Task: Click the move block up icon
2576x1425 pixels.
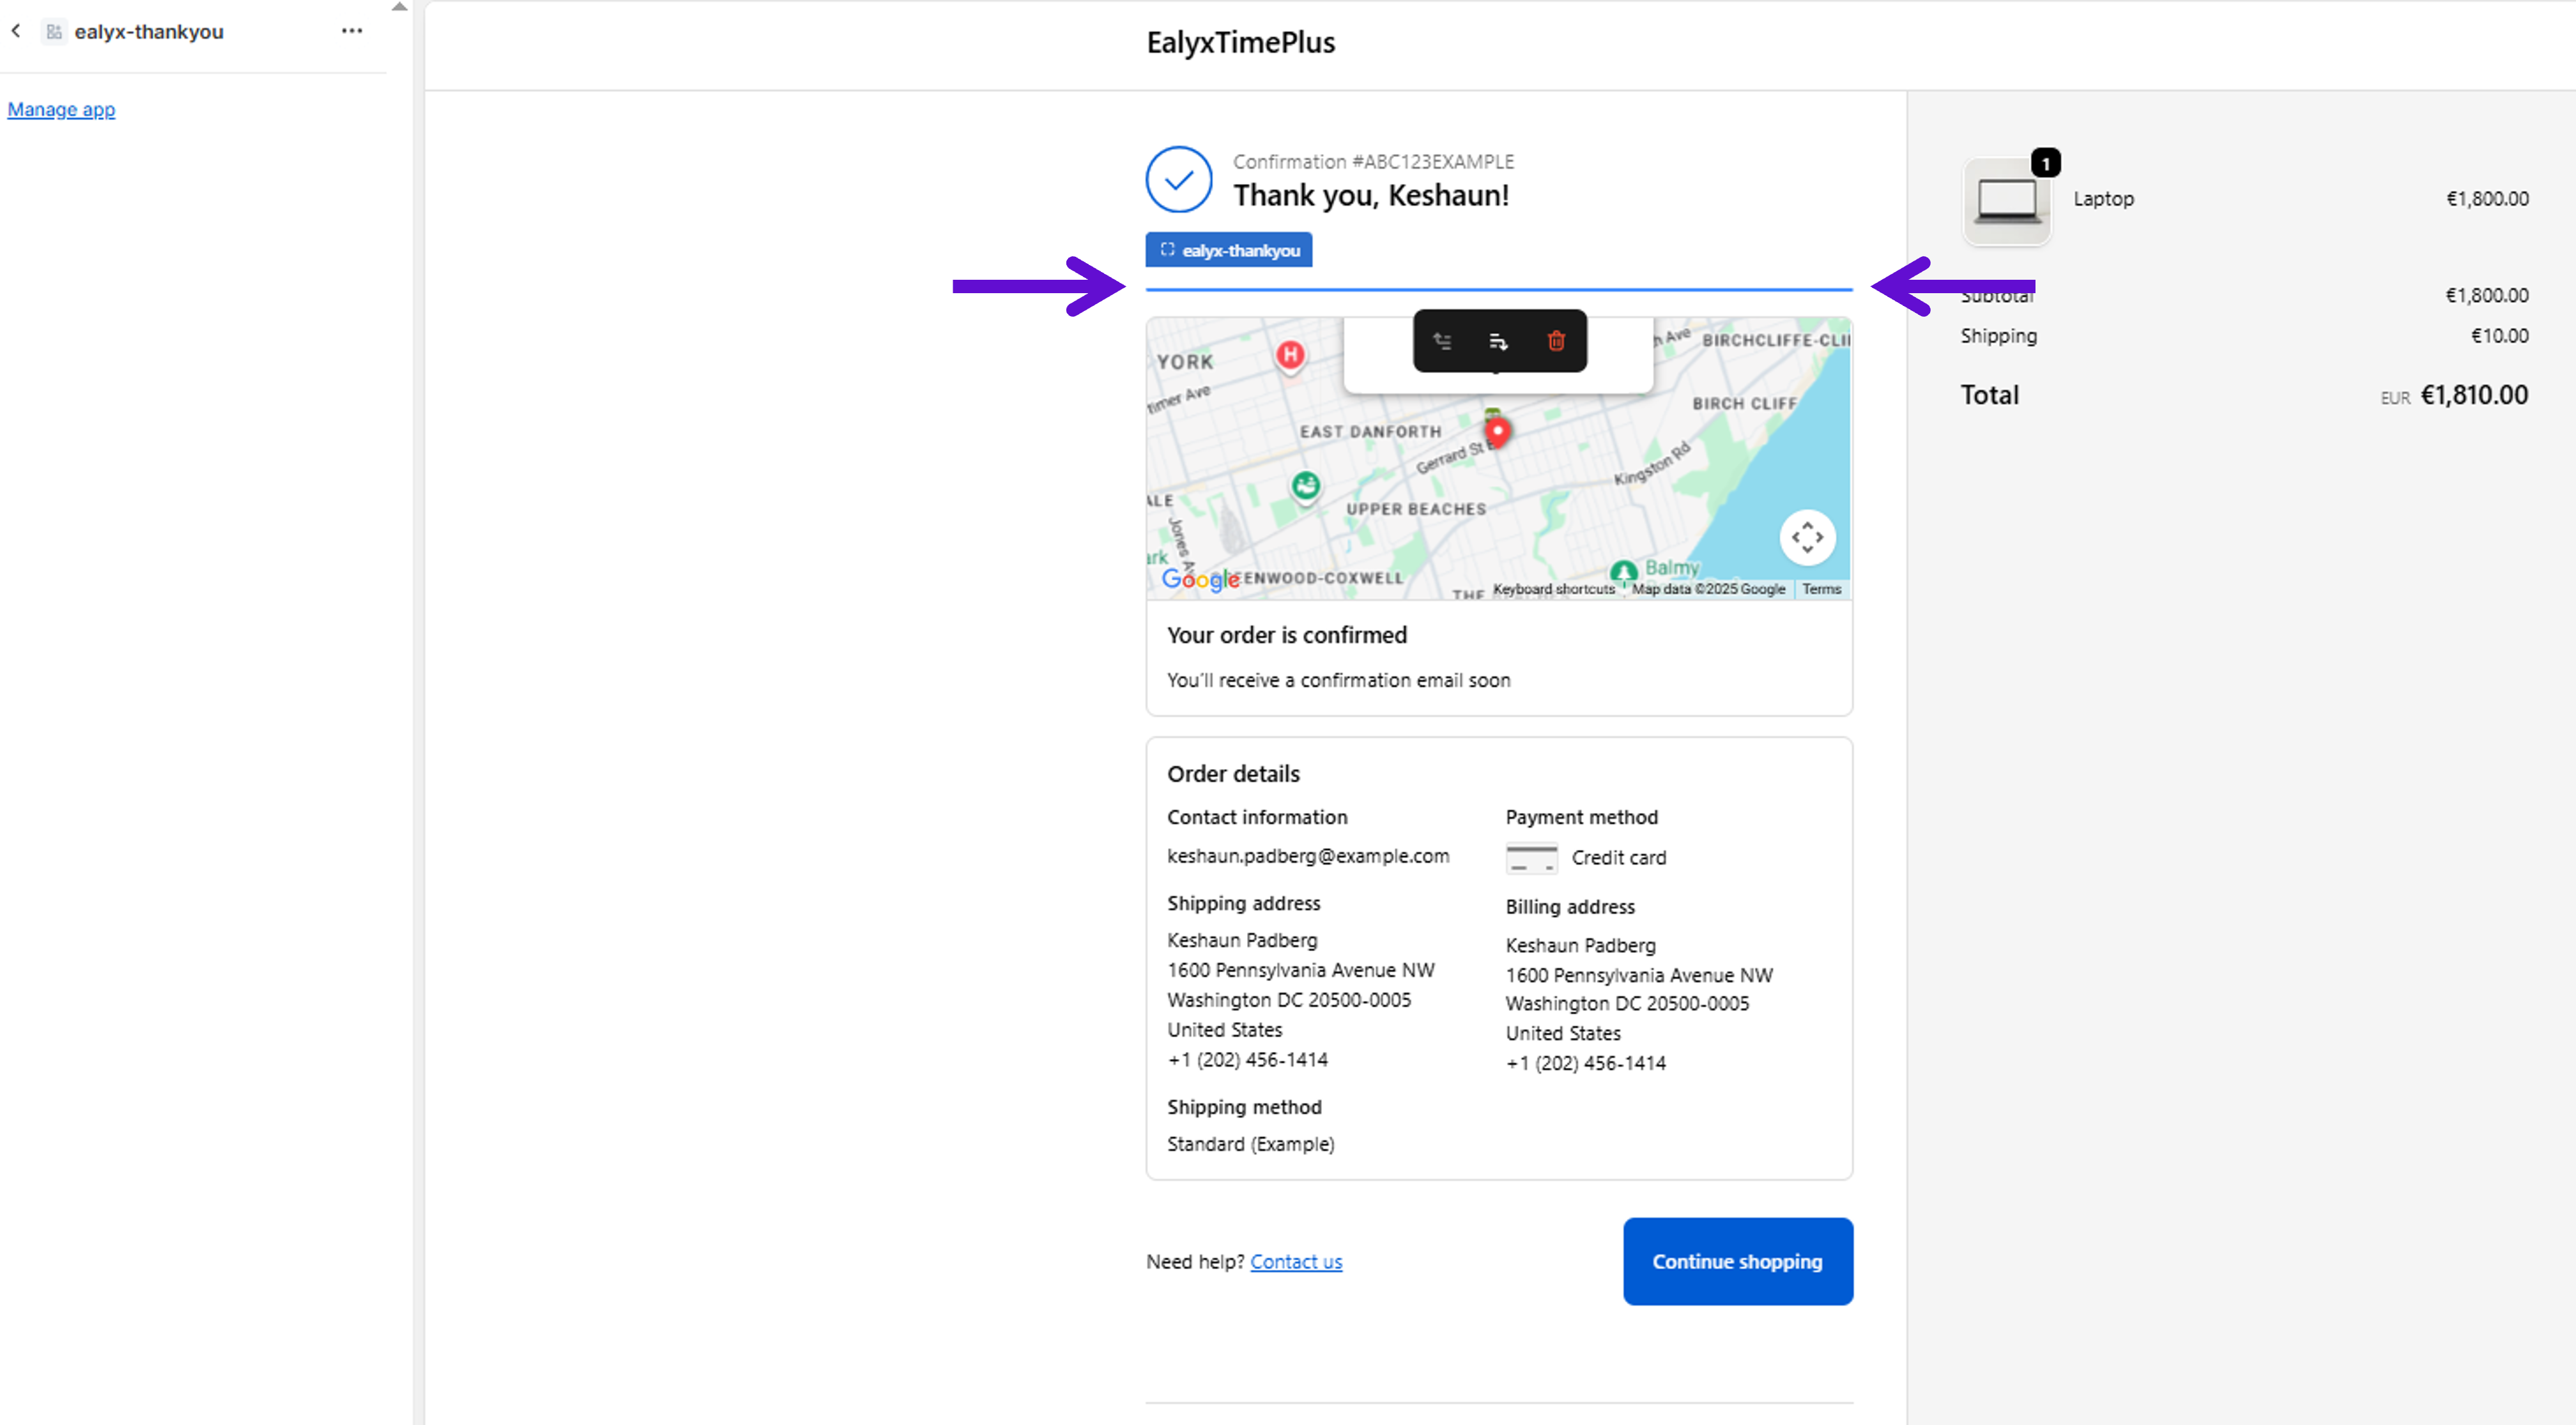Action: (1442, 341)
